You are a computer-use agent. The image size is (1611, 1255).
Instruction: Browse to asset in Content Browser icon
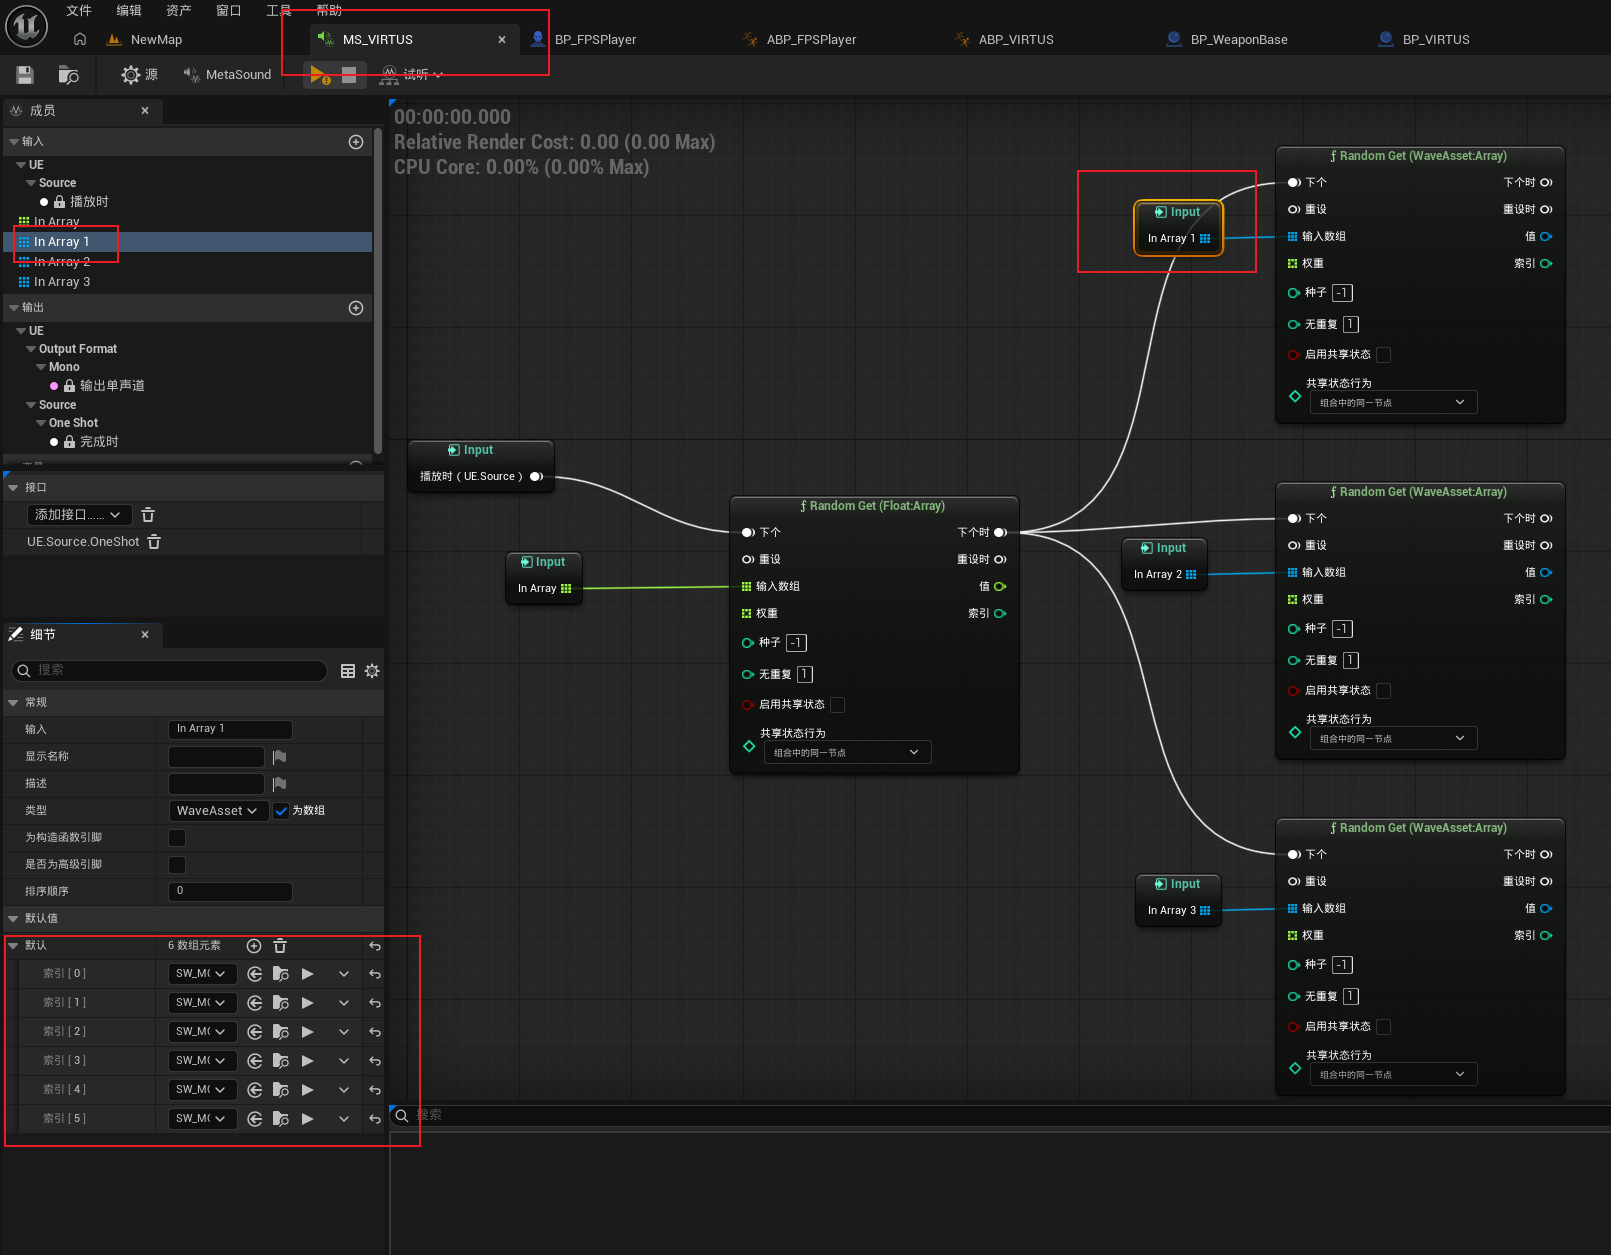click(x=68, y=75)
